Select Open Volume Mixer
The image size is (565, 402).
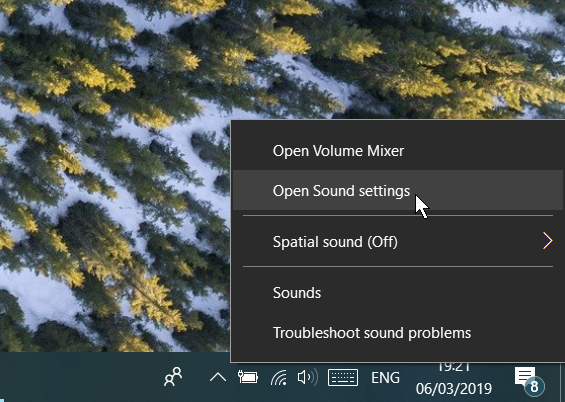[398, 151]
